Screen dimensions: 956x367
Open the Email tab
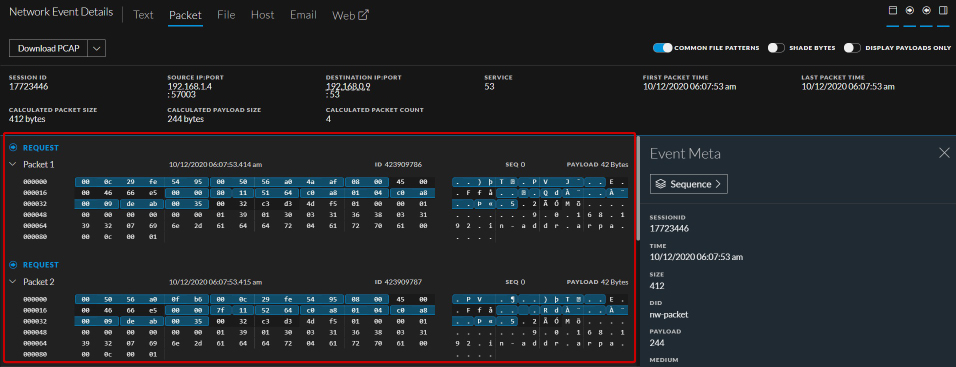pyautogui.click(x=303, y=15)
